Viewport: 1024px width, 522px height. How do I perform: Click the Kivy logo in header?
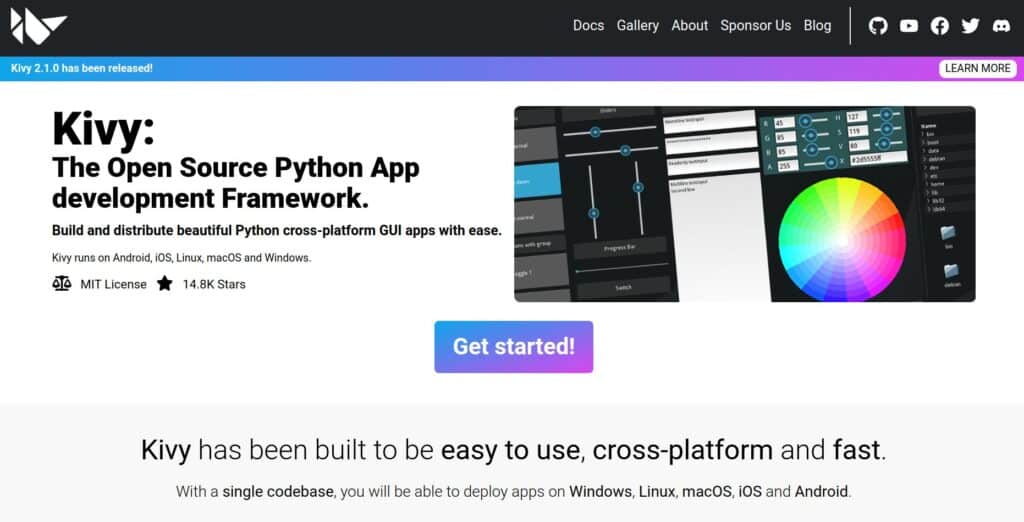(x=38, y=27)
